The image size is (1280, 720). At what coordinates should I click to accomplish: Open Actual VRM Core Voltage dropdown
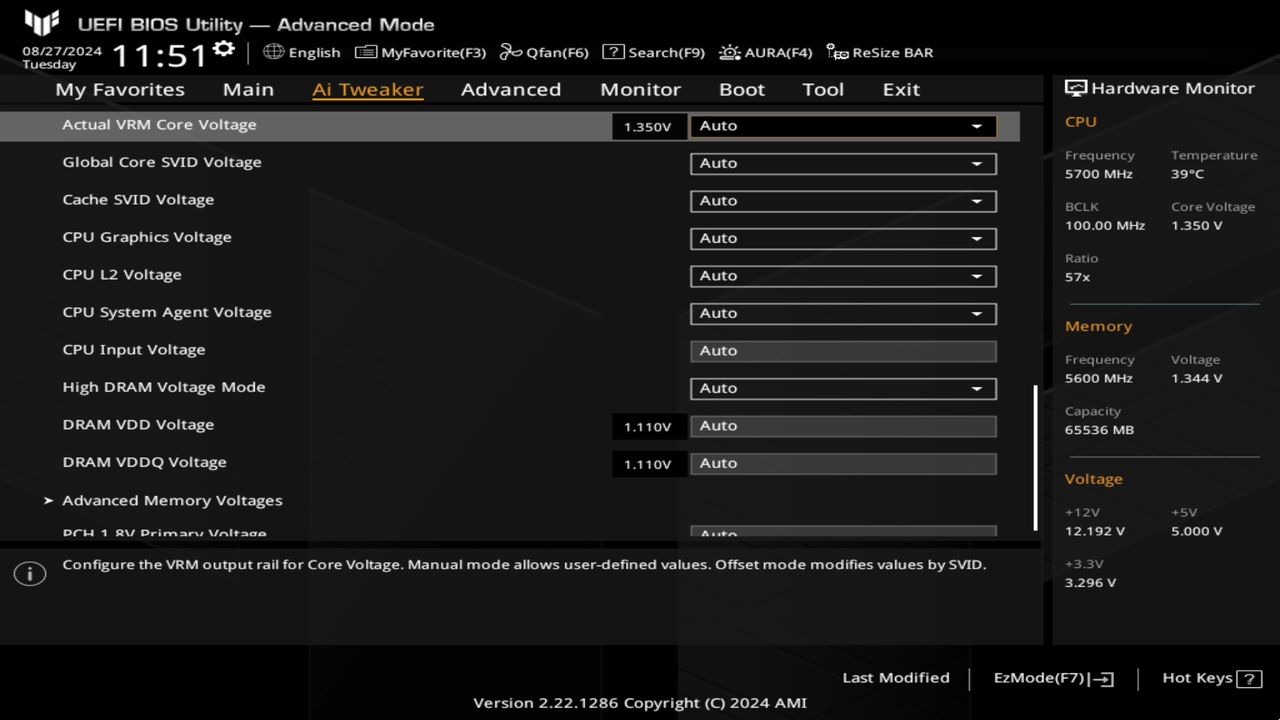843,126
